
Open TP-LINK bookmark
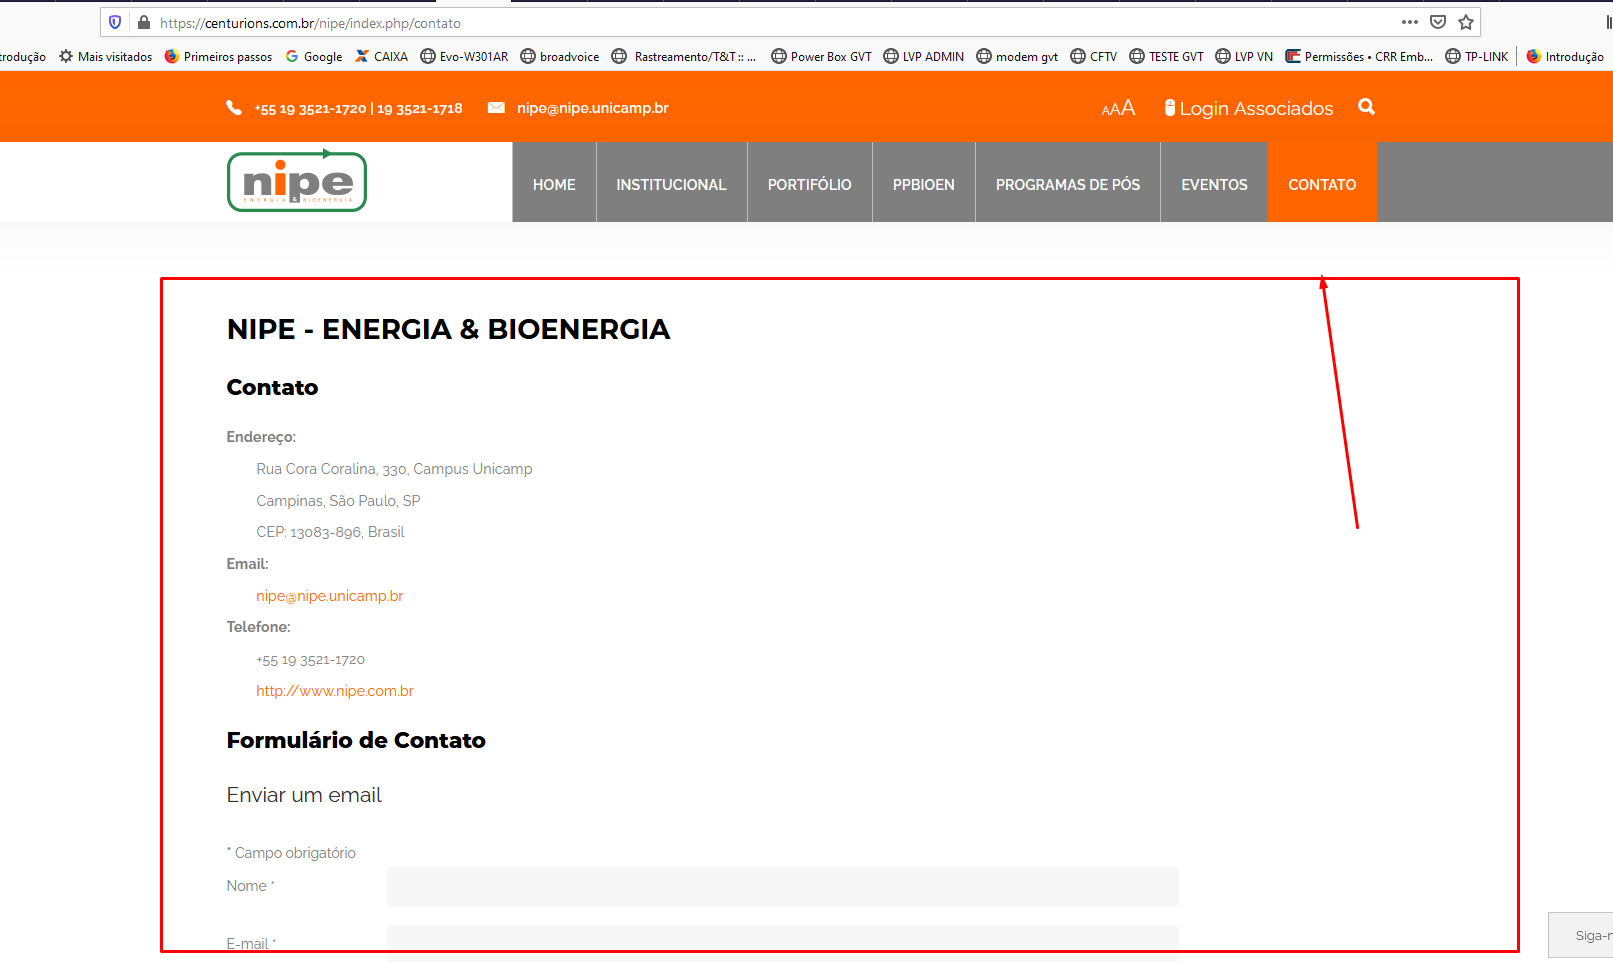tap(1477, 57)
